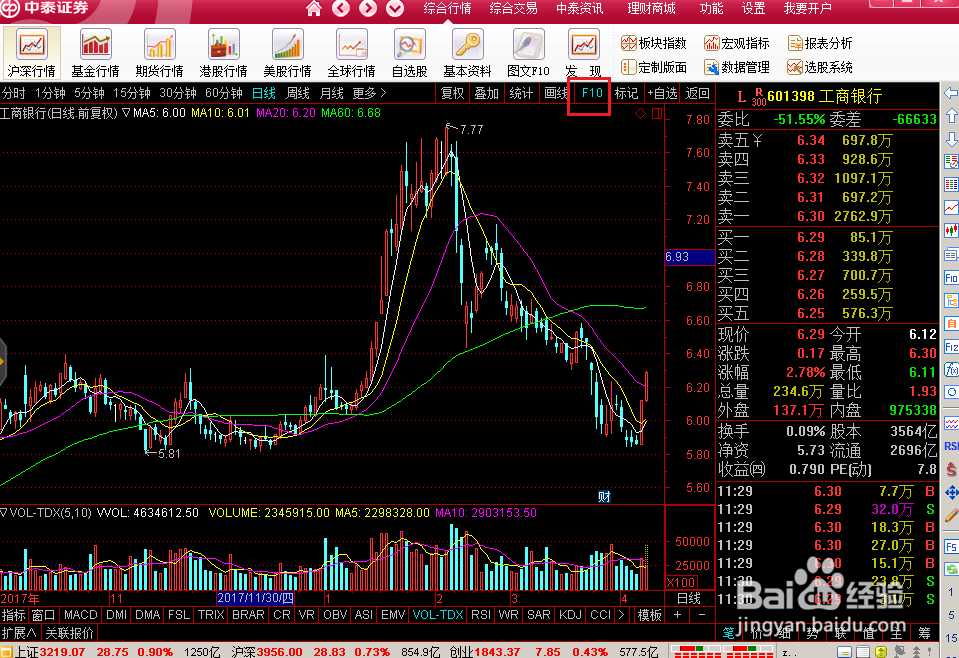
Task: Zoom in with plus button
Action: click(678, 615)
